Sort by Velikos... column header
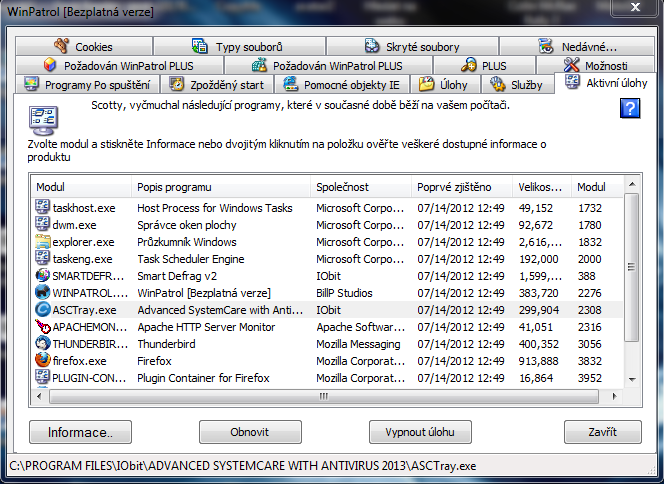Image resolution: width=664 pixels, height=484 pixels. pos(542,187)
